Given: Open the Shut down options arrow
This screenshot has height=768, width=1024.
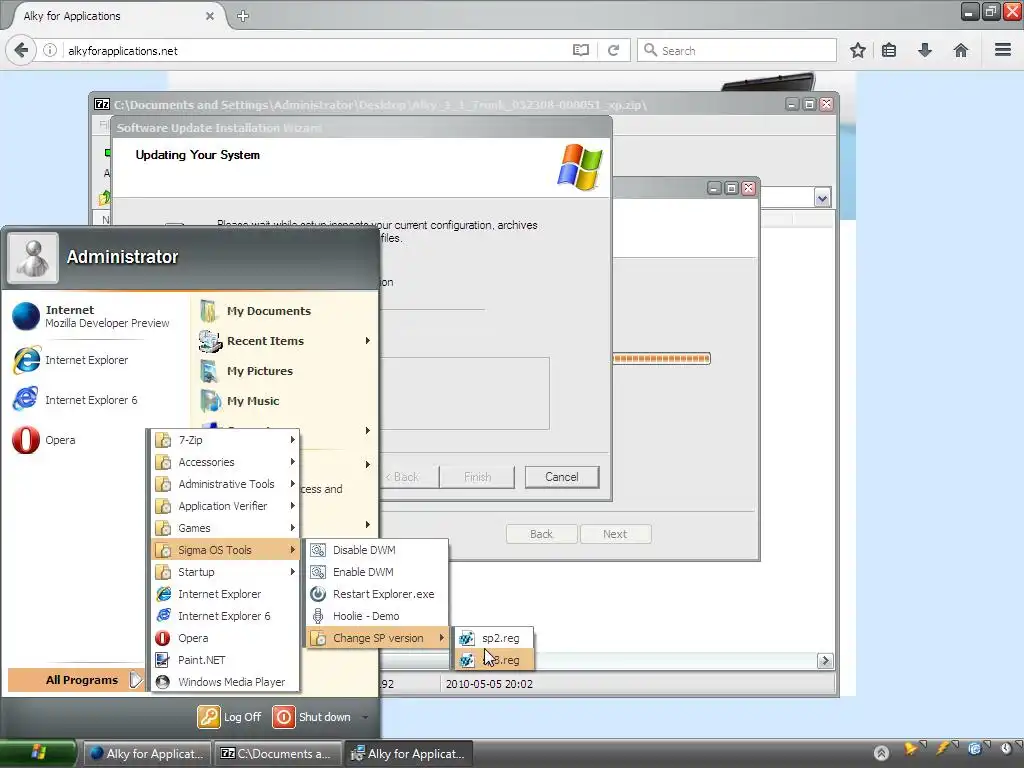Looking at the screenshot, I should pyautogui.click(x=365, y=717).
